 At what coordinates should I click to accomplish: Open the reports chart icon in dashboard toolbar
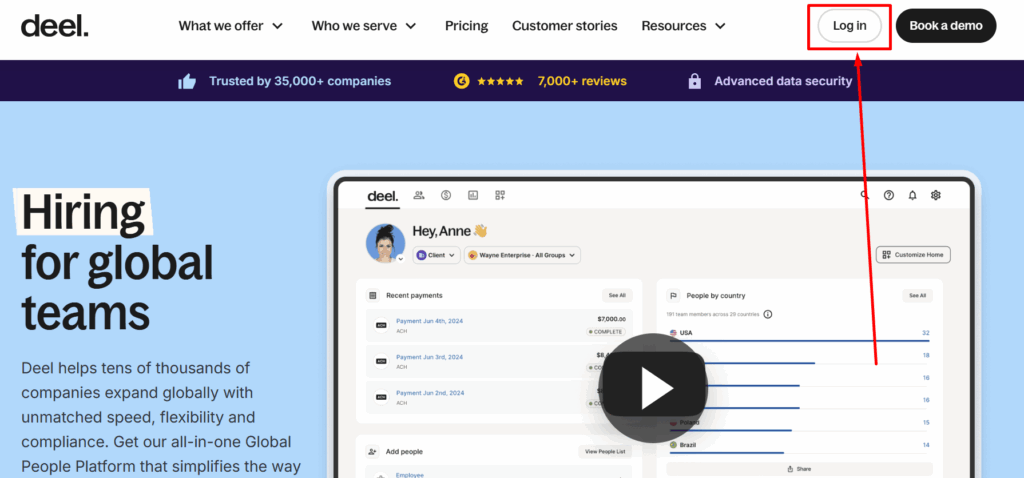point(473,195)
